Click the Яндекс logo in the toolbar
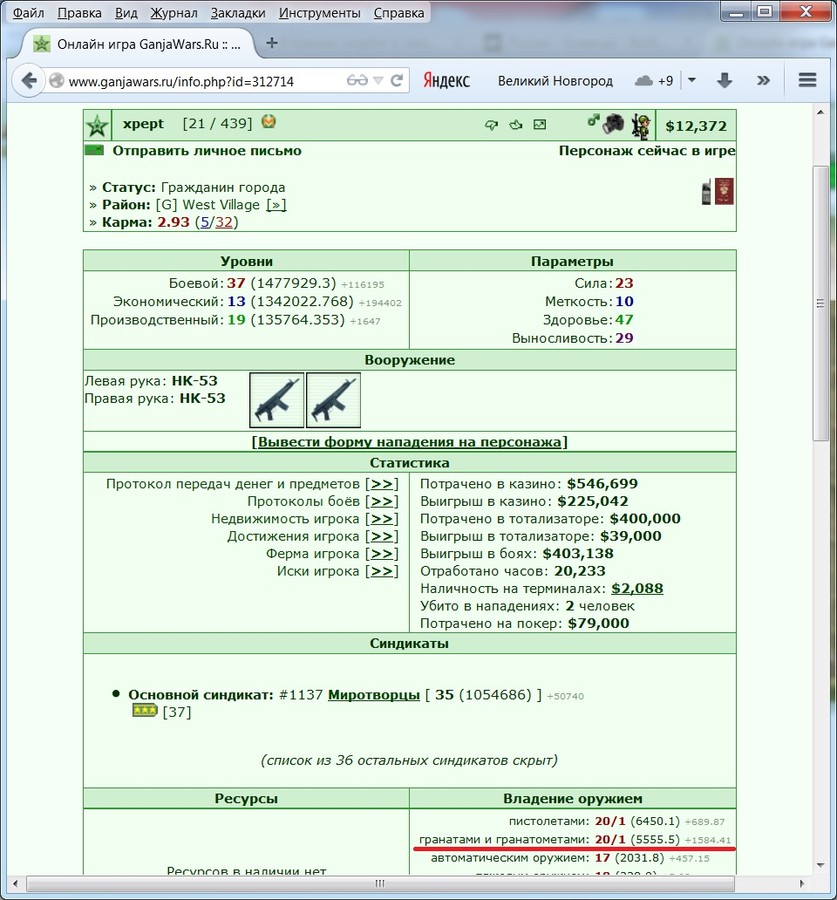This screenshot has height=900, width=837. click(x=446, y=80)
